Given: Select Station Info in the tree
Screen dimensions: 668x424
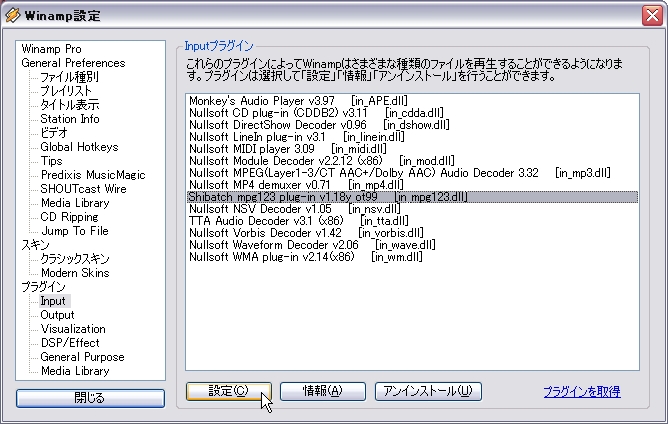Looking at the screenshot, I should pos(70,119).
